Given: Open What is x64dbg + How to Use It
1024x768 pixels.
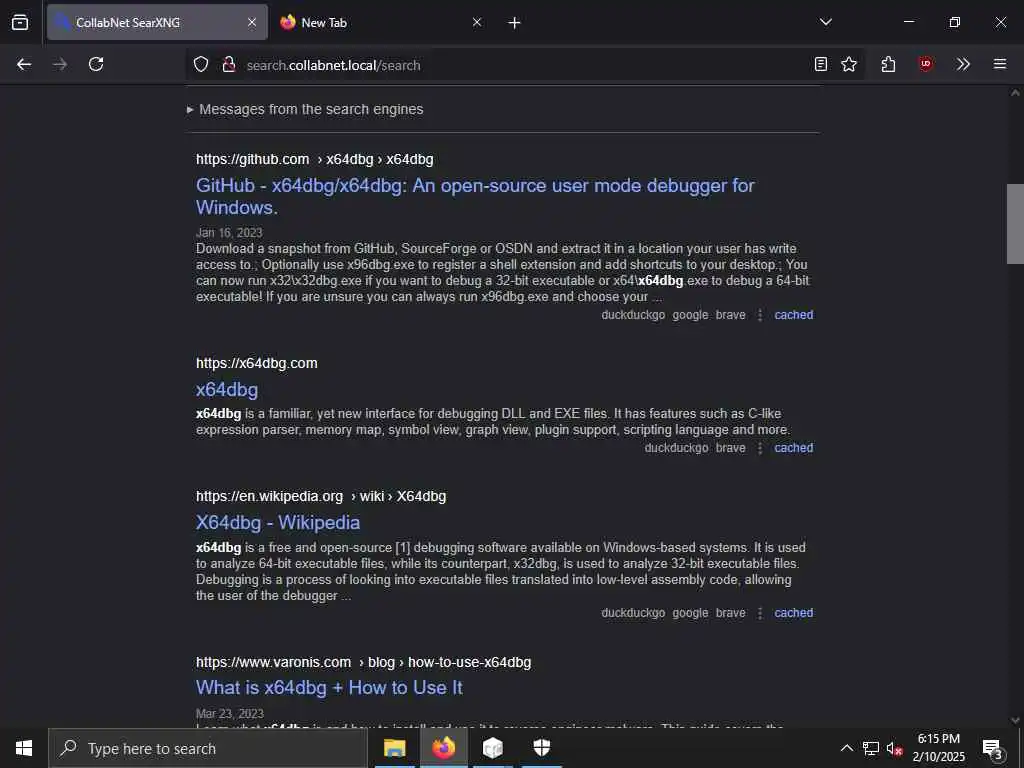Looking at the screenshot, I should click(329, 688).
